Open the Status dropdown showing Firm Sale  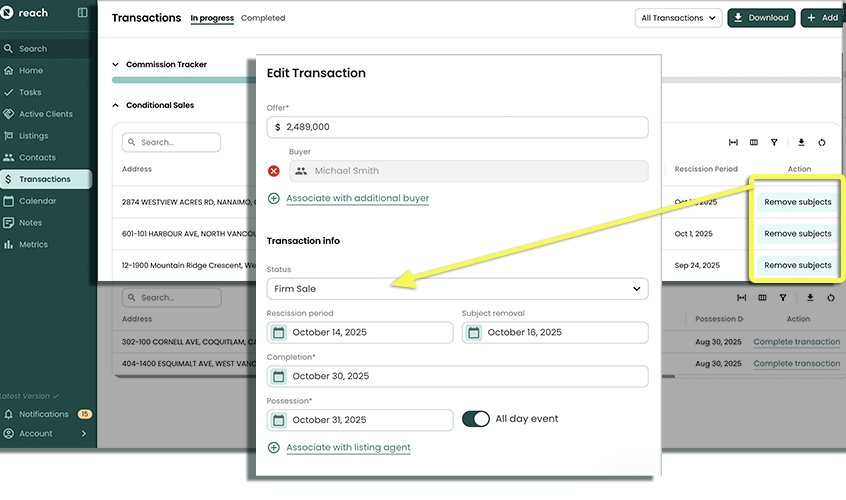[457, 289]
